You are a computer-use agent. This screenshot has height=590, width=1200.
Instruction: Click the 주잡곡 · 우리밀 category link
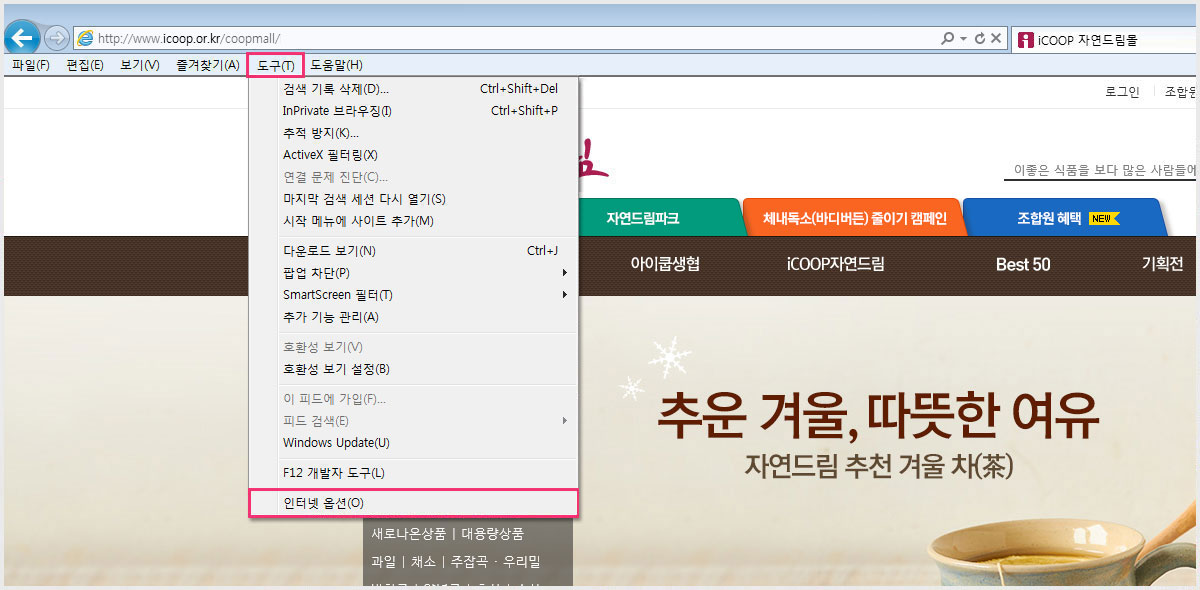495,562
